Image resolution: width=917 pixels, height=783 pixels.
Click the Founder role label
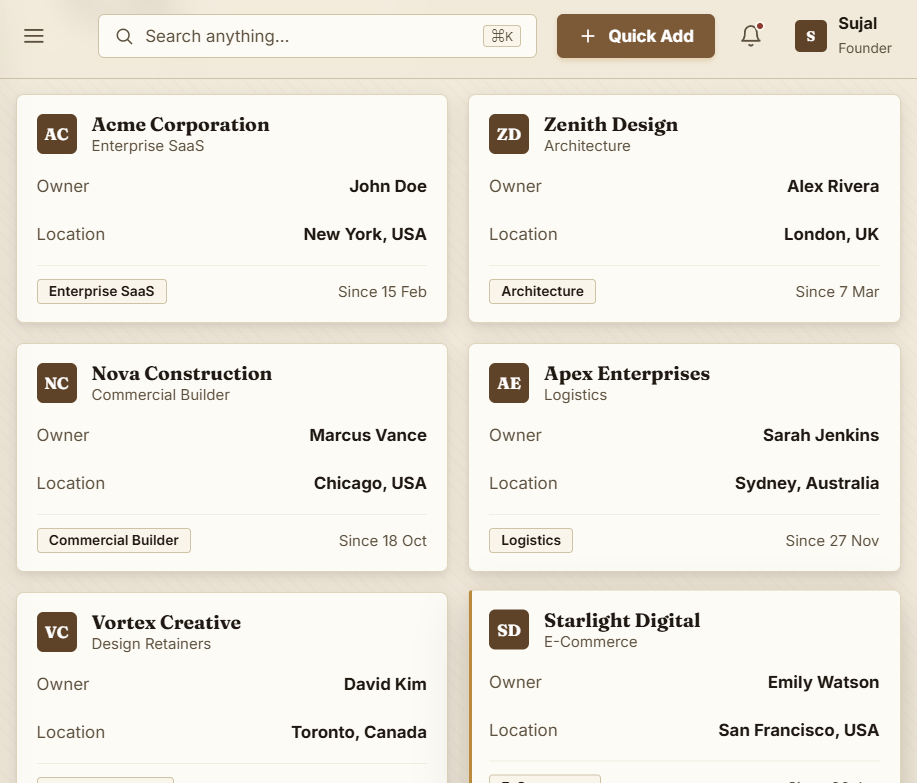(x=864, y=48)
